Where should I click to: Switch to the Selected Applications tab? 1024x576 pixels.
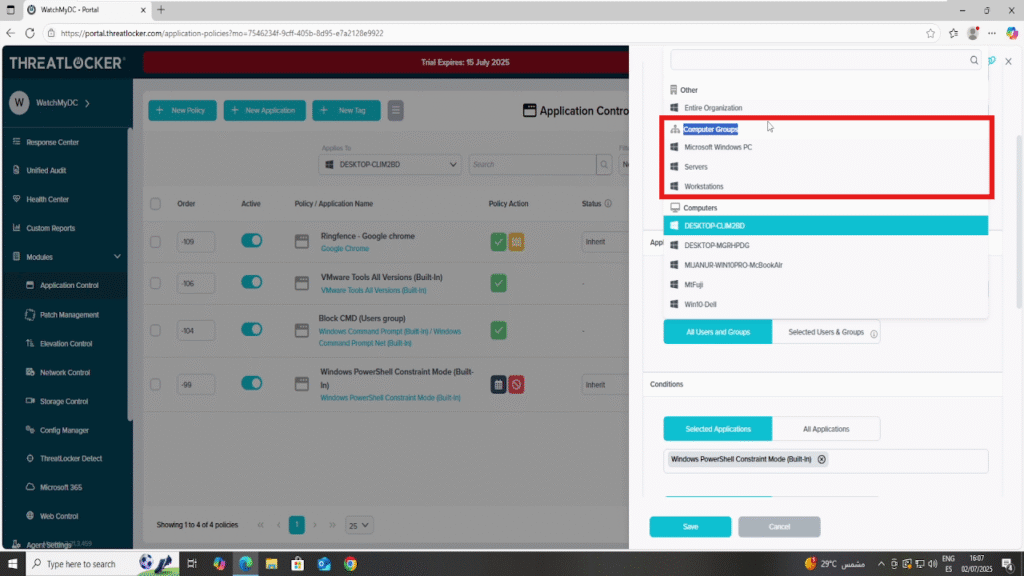tap(718, 429)
